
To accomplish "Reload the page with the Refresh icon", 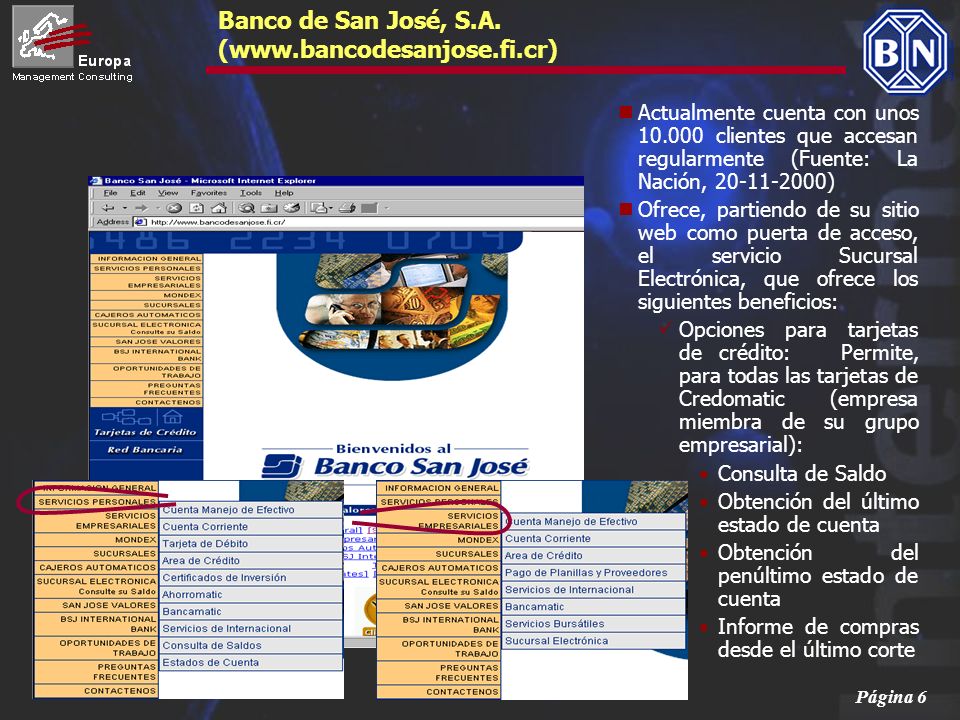I will pos(197,208).
